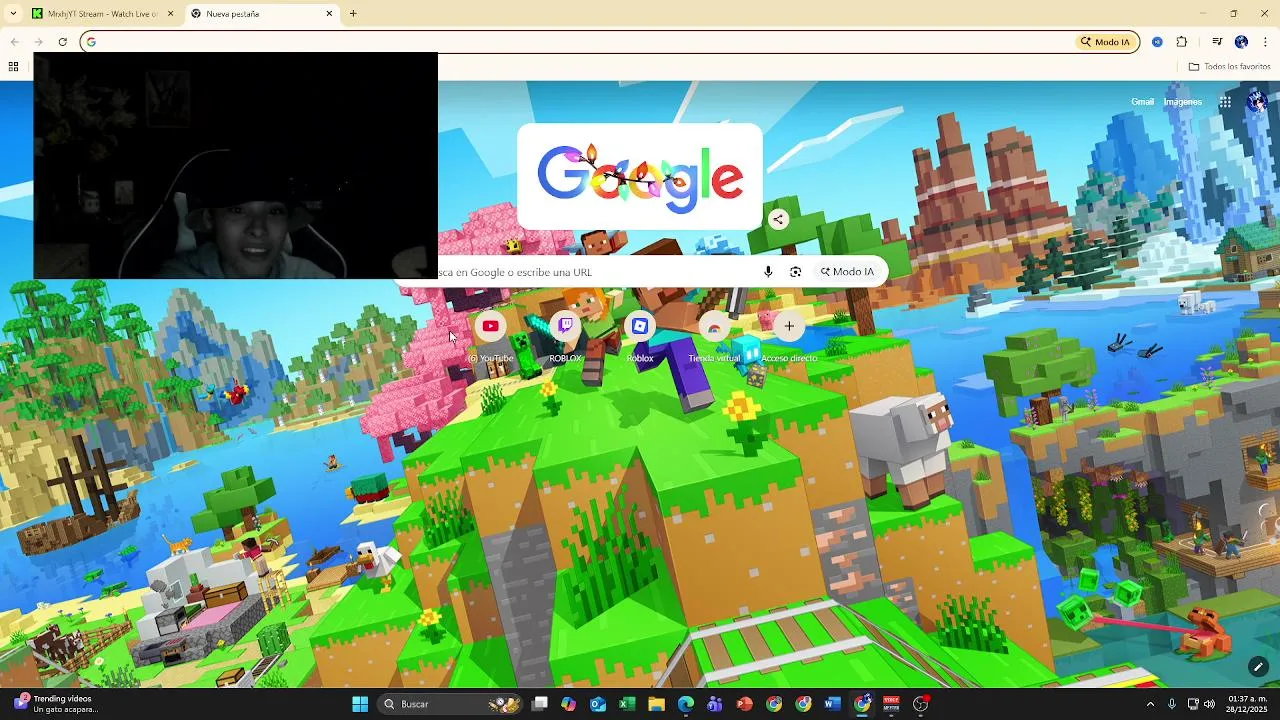Open Word from the taskbar

point(832,704)
